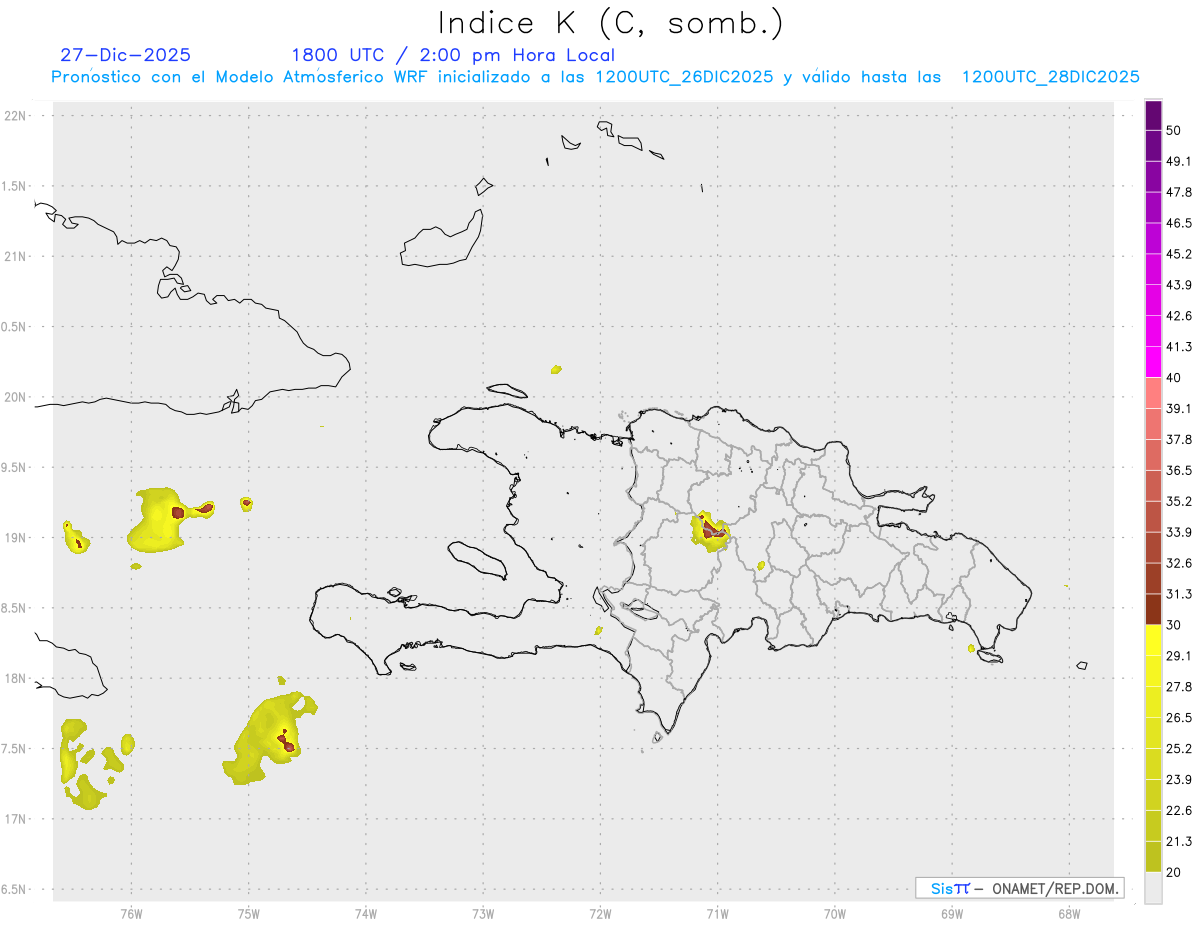1200x927 pixels.
Task: Click the '35.2' colorbar value
Action: [1179, 501]
